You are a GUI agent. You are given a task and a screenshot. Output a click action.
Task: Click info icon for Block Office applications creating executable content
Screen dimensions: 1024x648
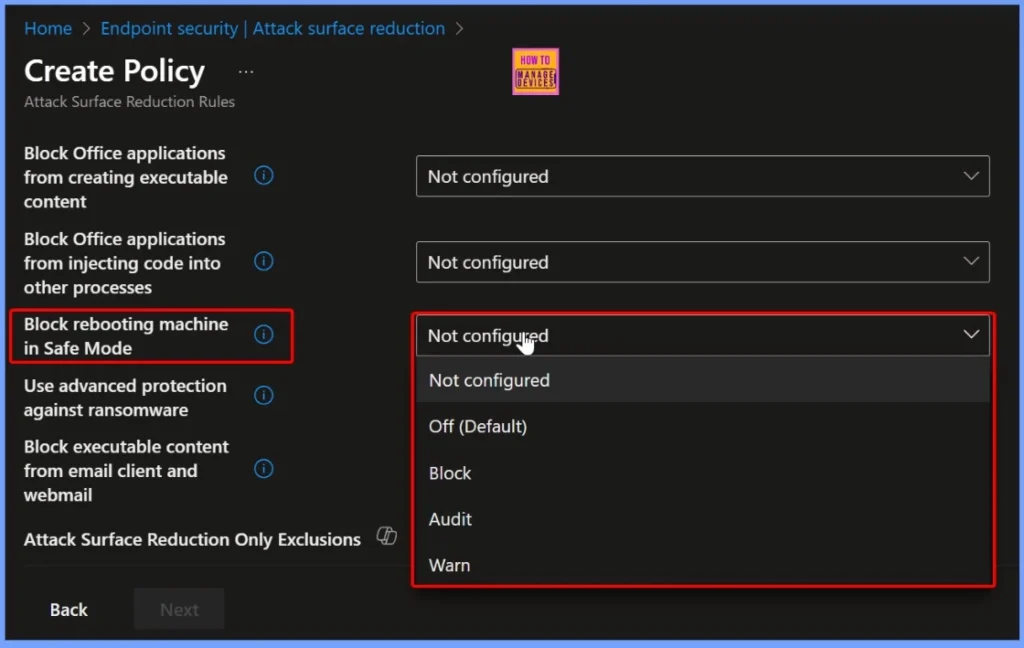[x=263, y=175]
